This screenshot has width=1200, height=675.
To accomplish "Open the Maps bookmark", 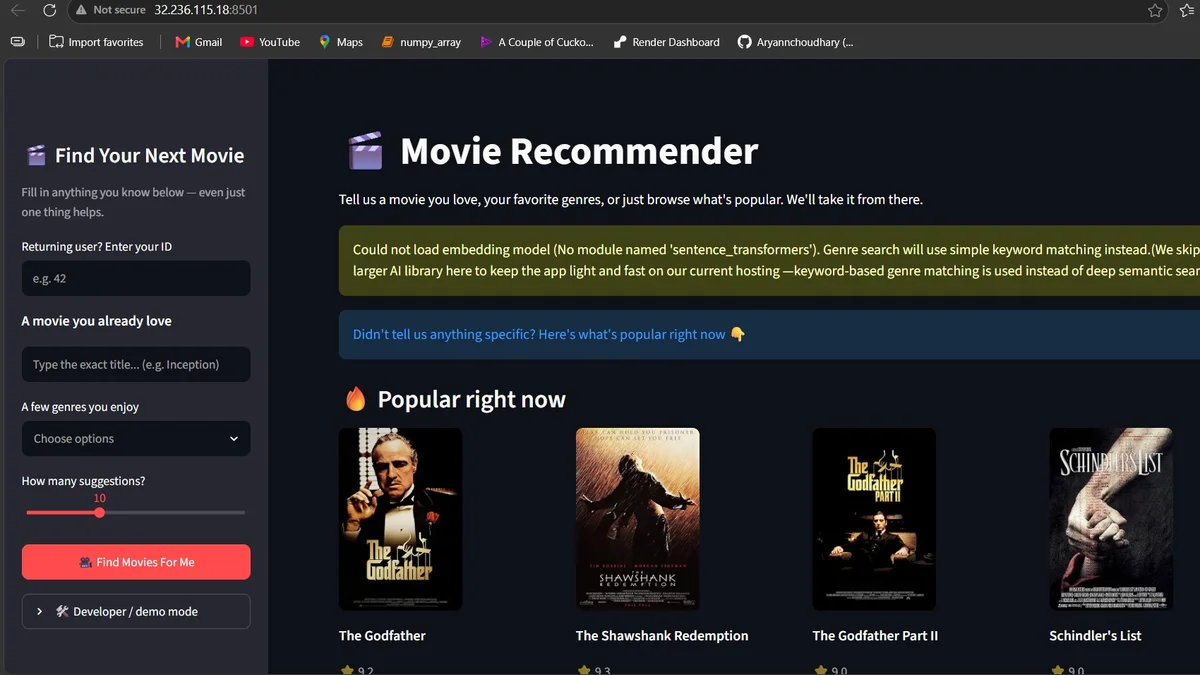I will click(x=340, y=42).
